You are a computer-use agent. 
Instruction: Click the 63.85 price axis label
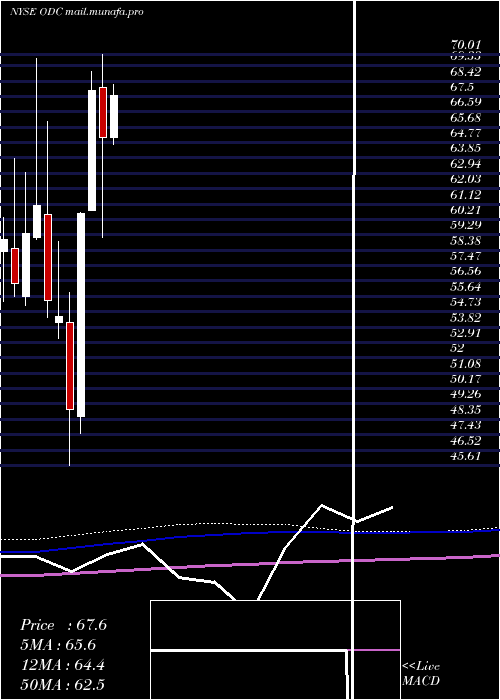(x=466, y=148)
